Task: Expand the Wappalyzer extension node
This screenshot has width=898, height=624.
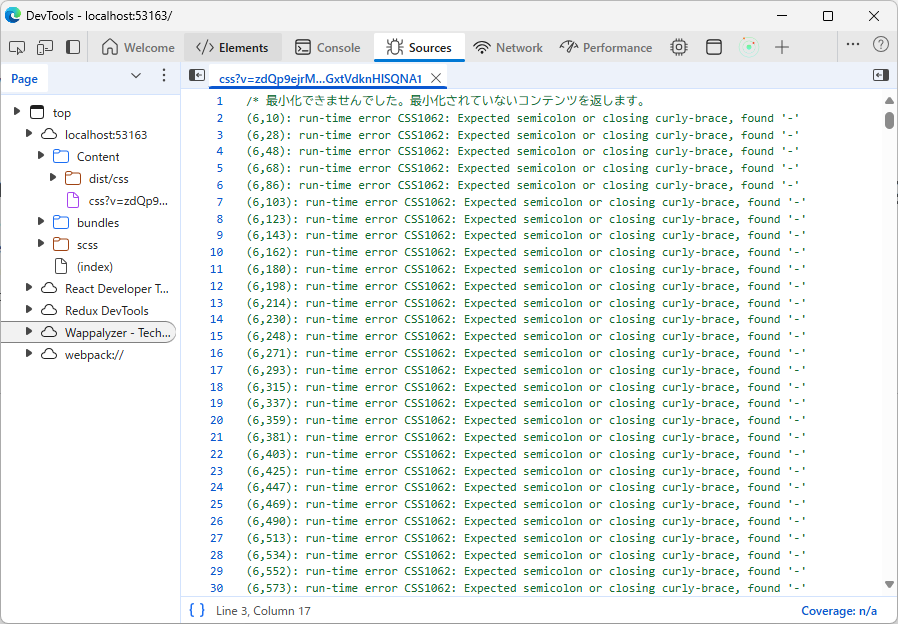Action: (30, 332)
